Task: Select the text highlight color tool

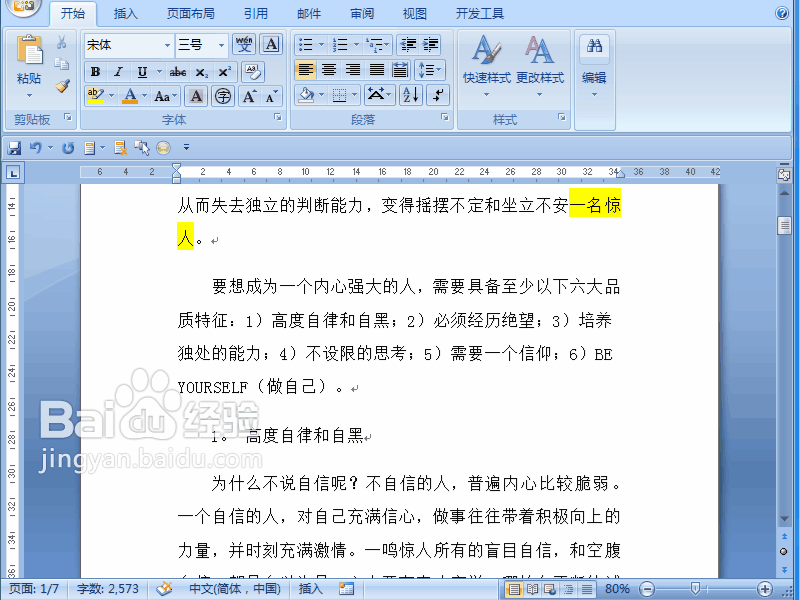Action: click(95, 95)
